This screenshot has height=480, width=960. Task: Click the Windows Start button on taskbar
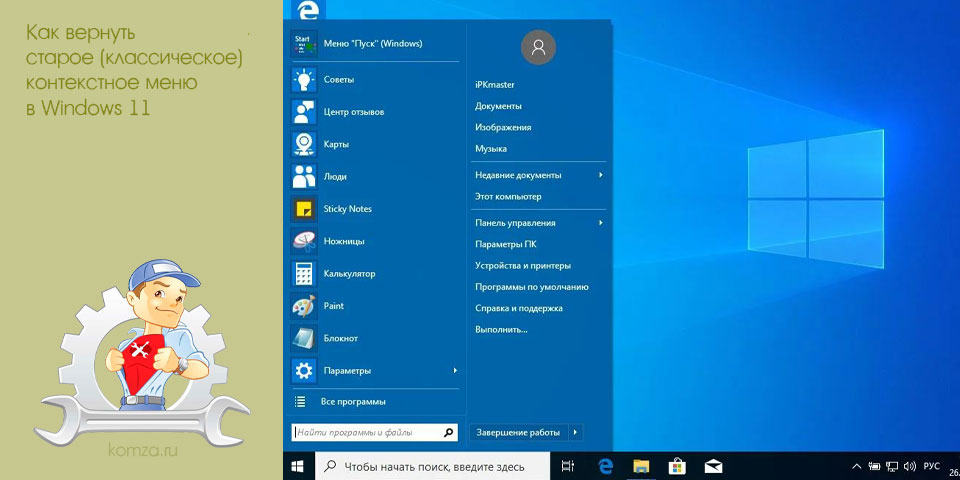tap(298, 467)
